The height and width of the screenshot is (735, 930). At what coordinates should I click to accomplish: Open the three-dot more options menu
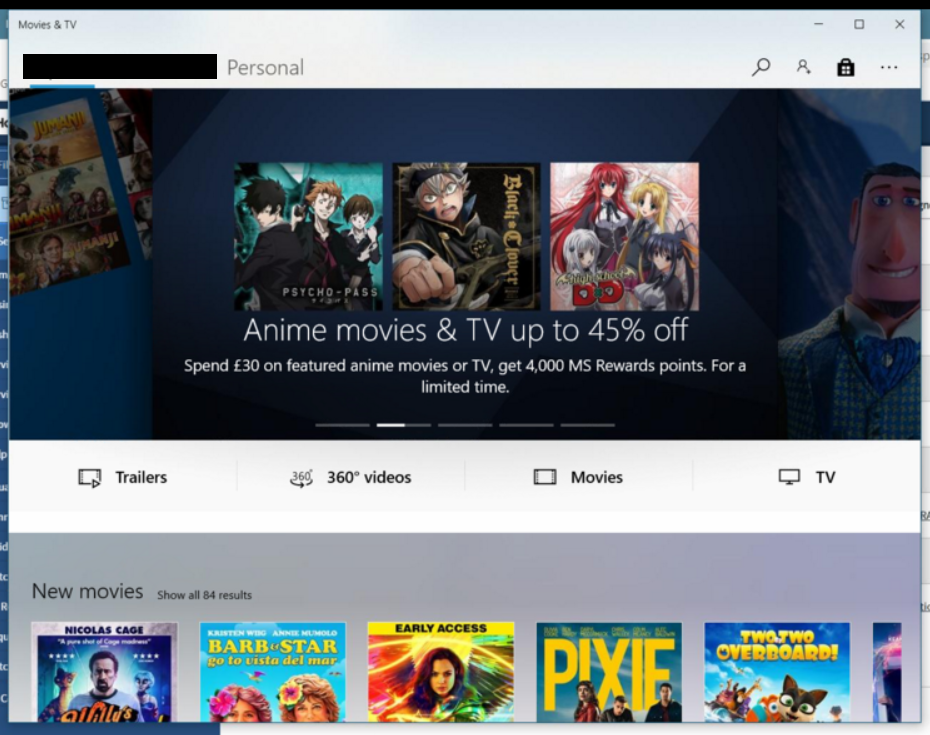(x=888, y=68)
